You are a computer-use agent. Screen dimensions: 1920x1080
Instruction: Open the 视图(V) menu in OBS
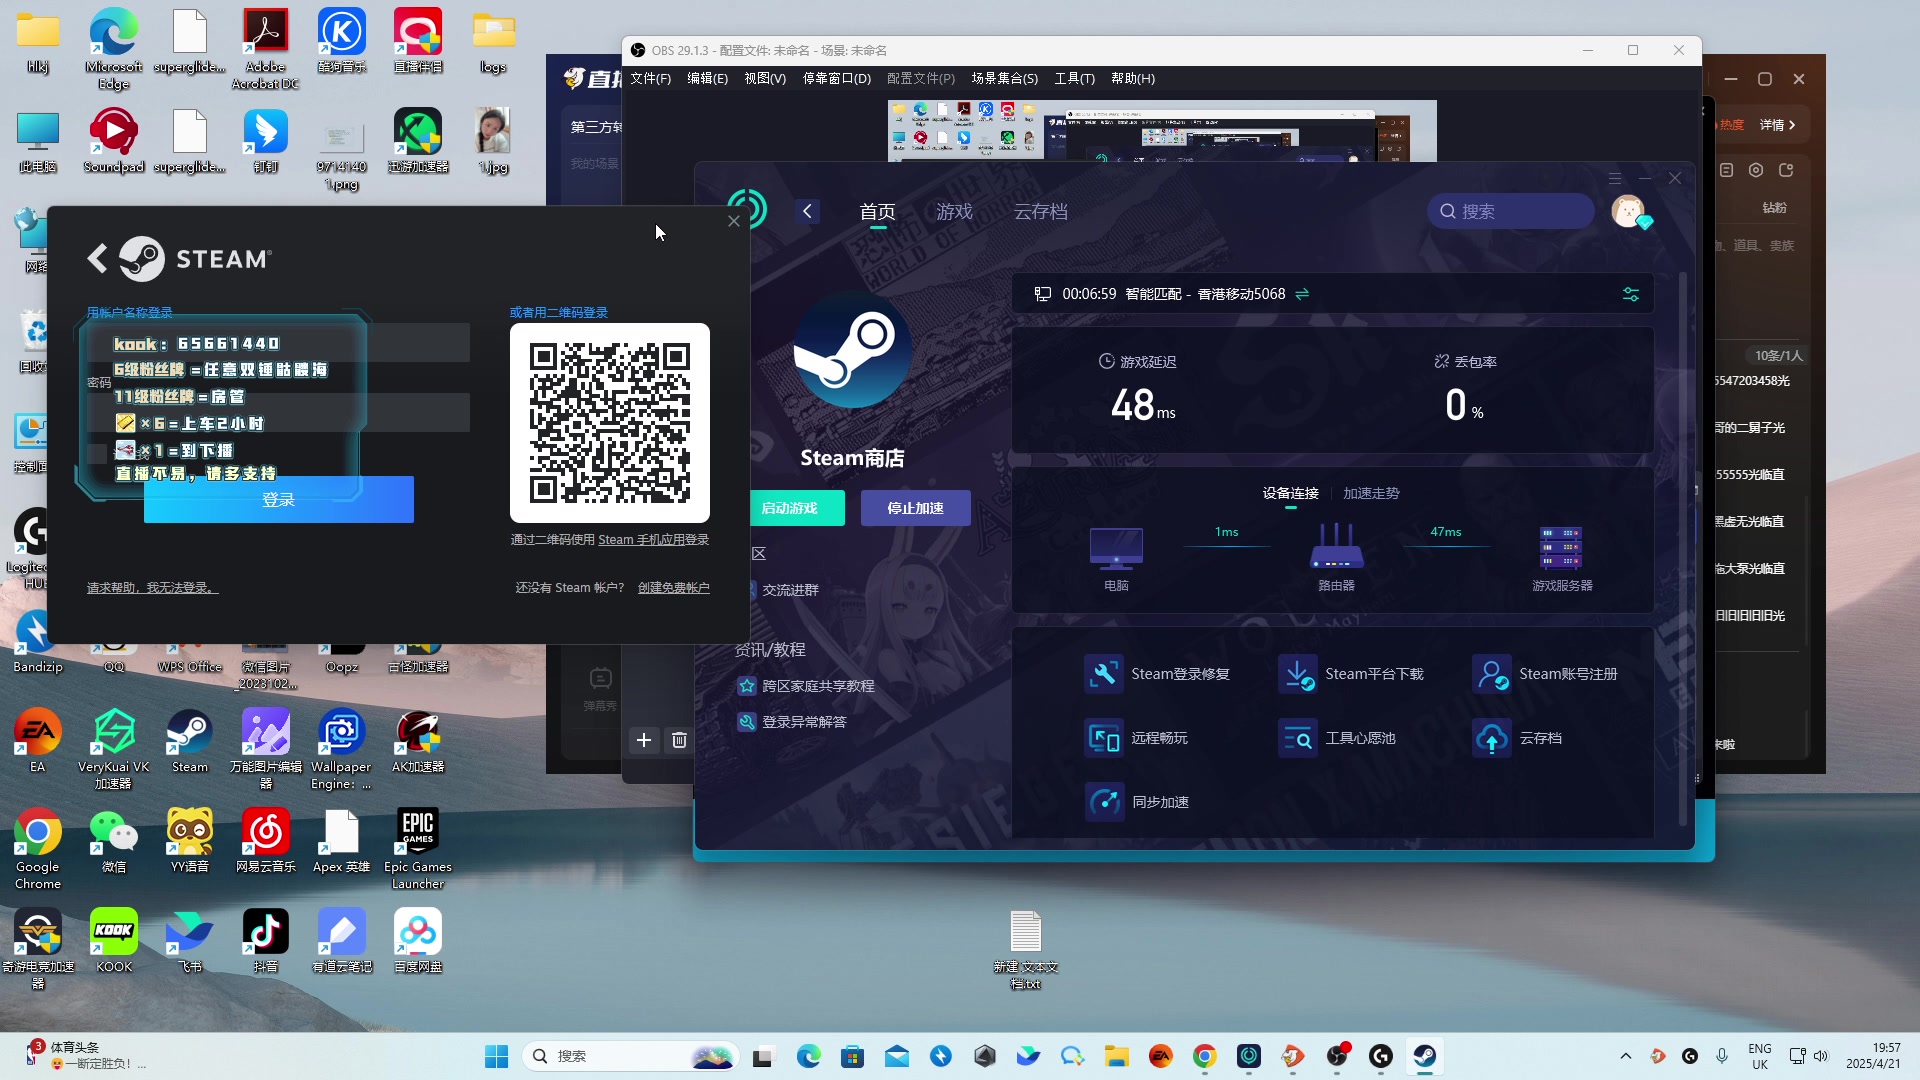[764, 78]
